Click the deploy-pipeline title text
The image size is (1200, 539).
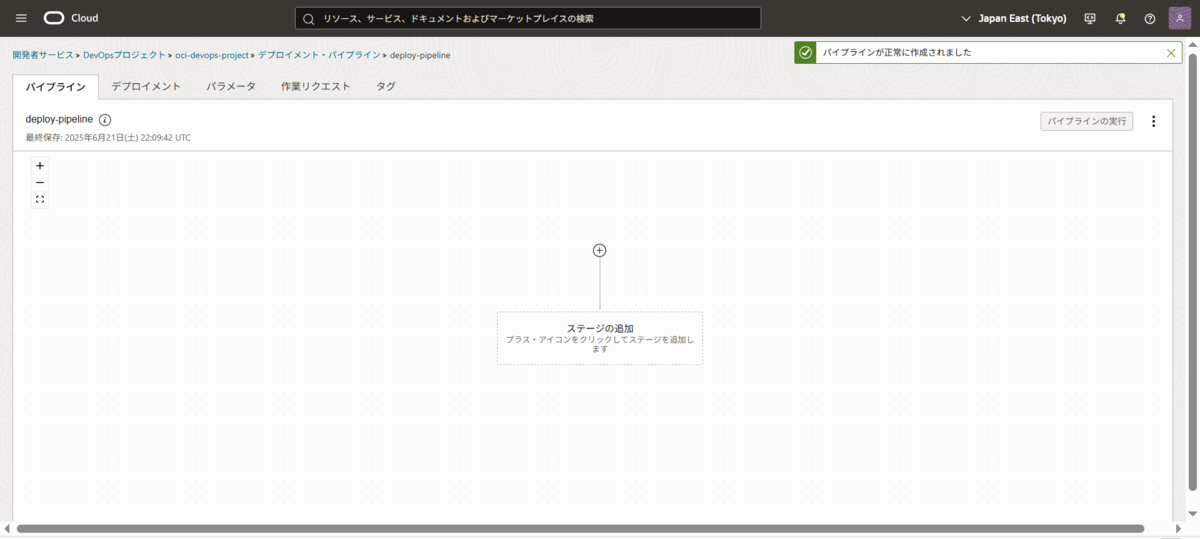59,119
